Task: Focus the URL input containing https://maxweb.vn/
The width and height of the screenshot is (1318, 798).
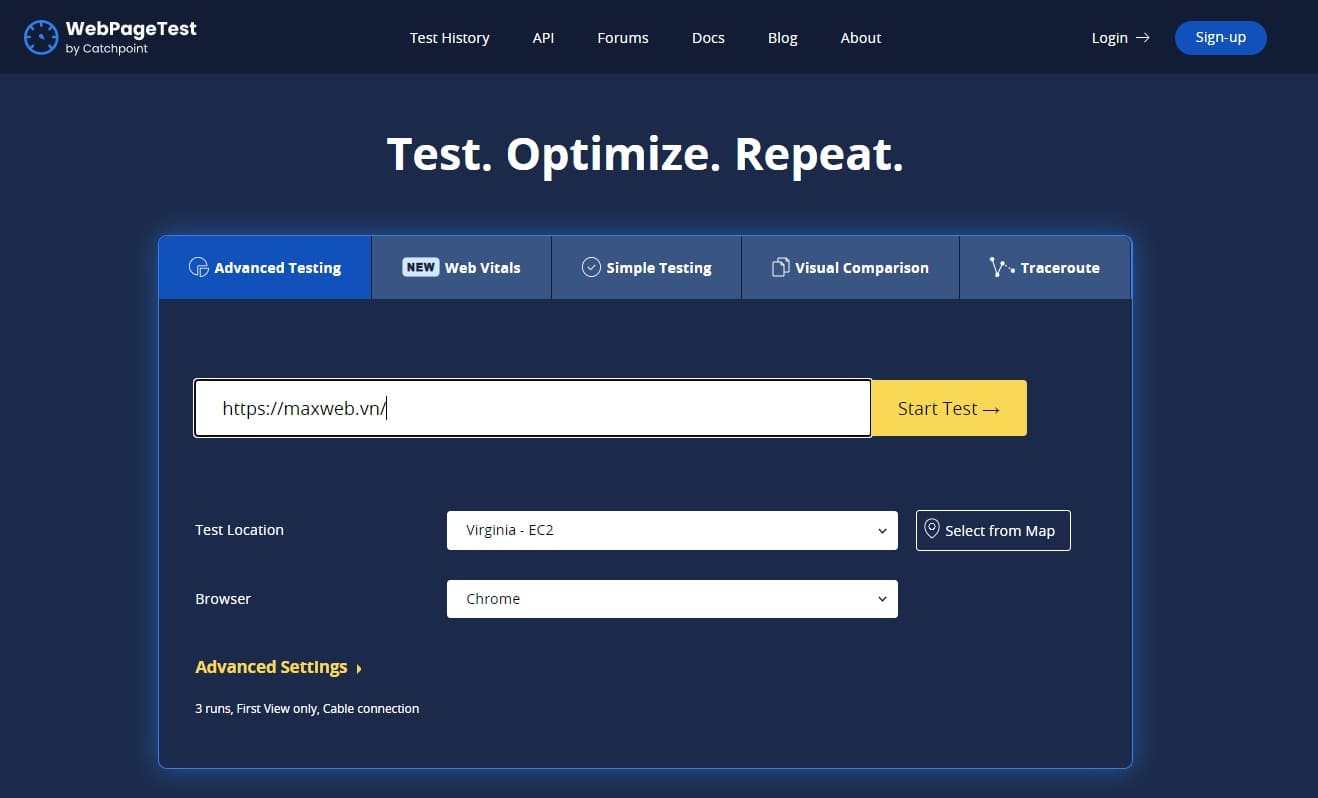Action: click(532, 408)
